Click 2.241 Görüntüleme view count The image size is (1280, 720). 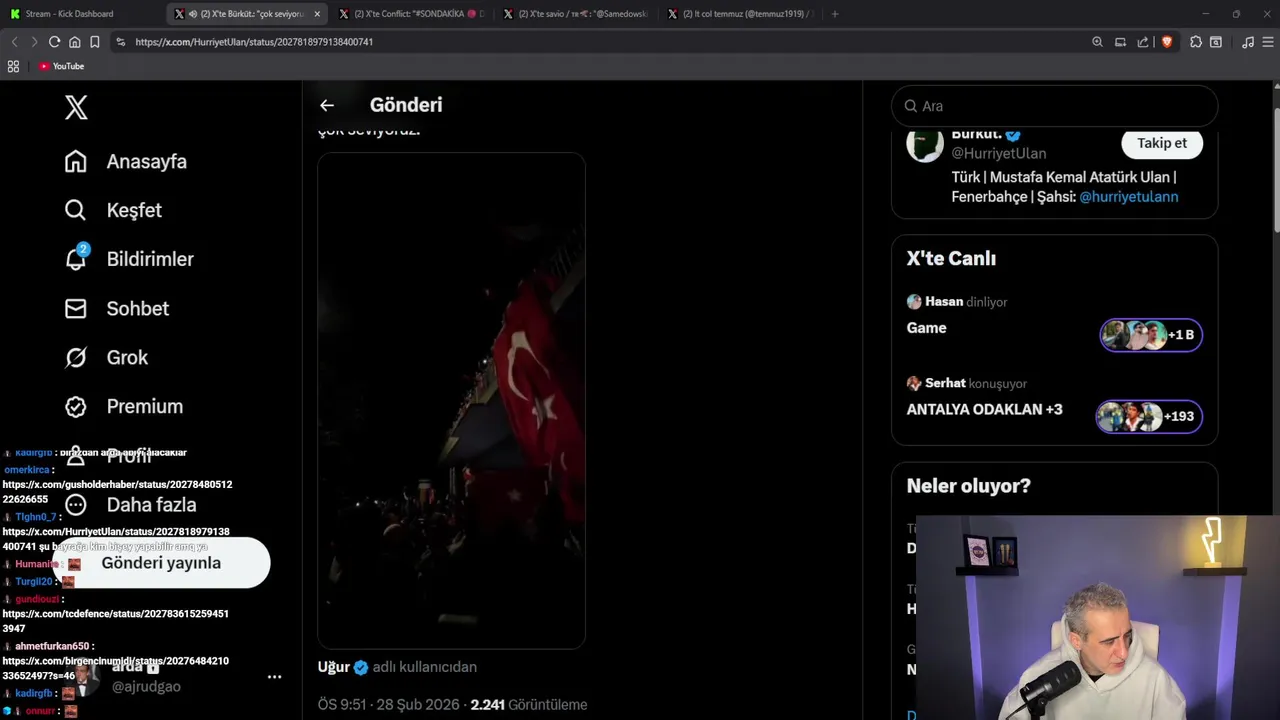[x=529, y=705]
